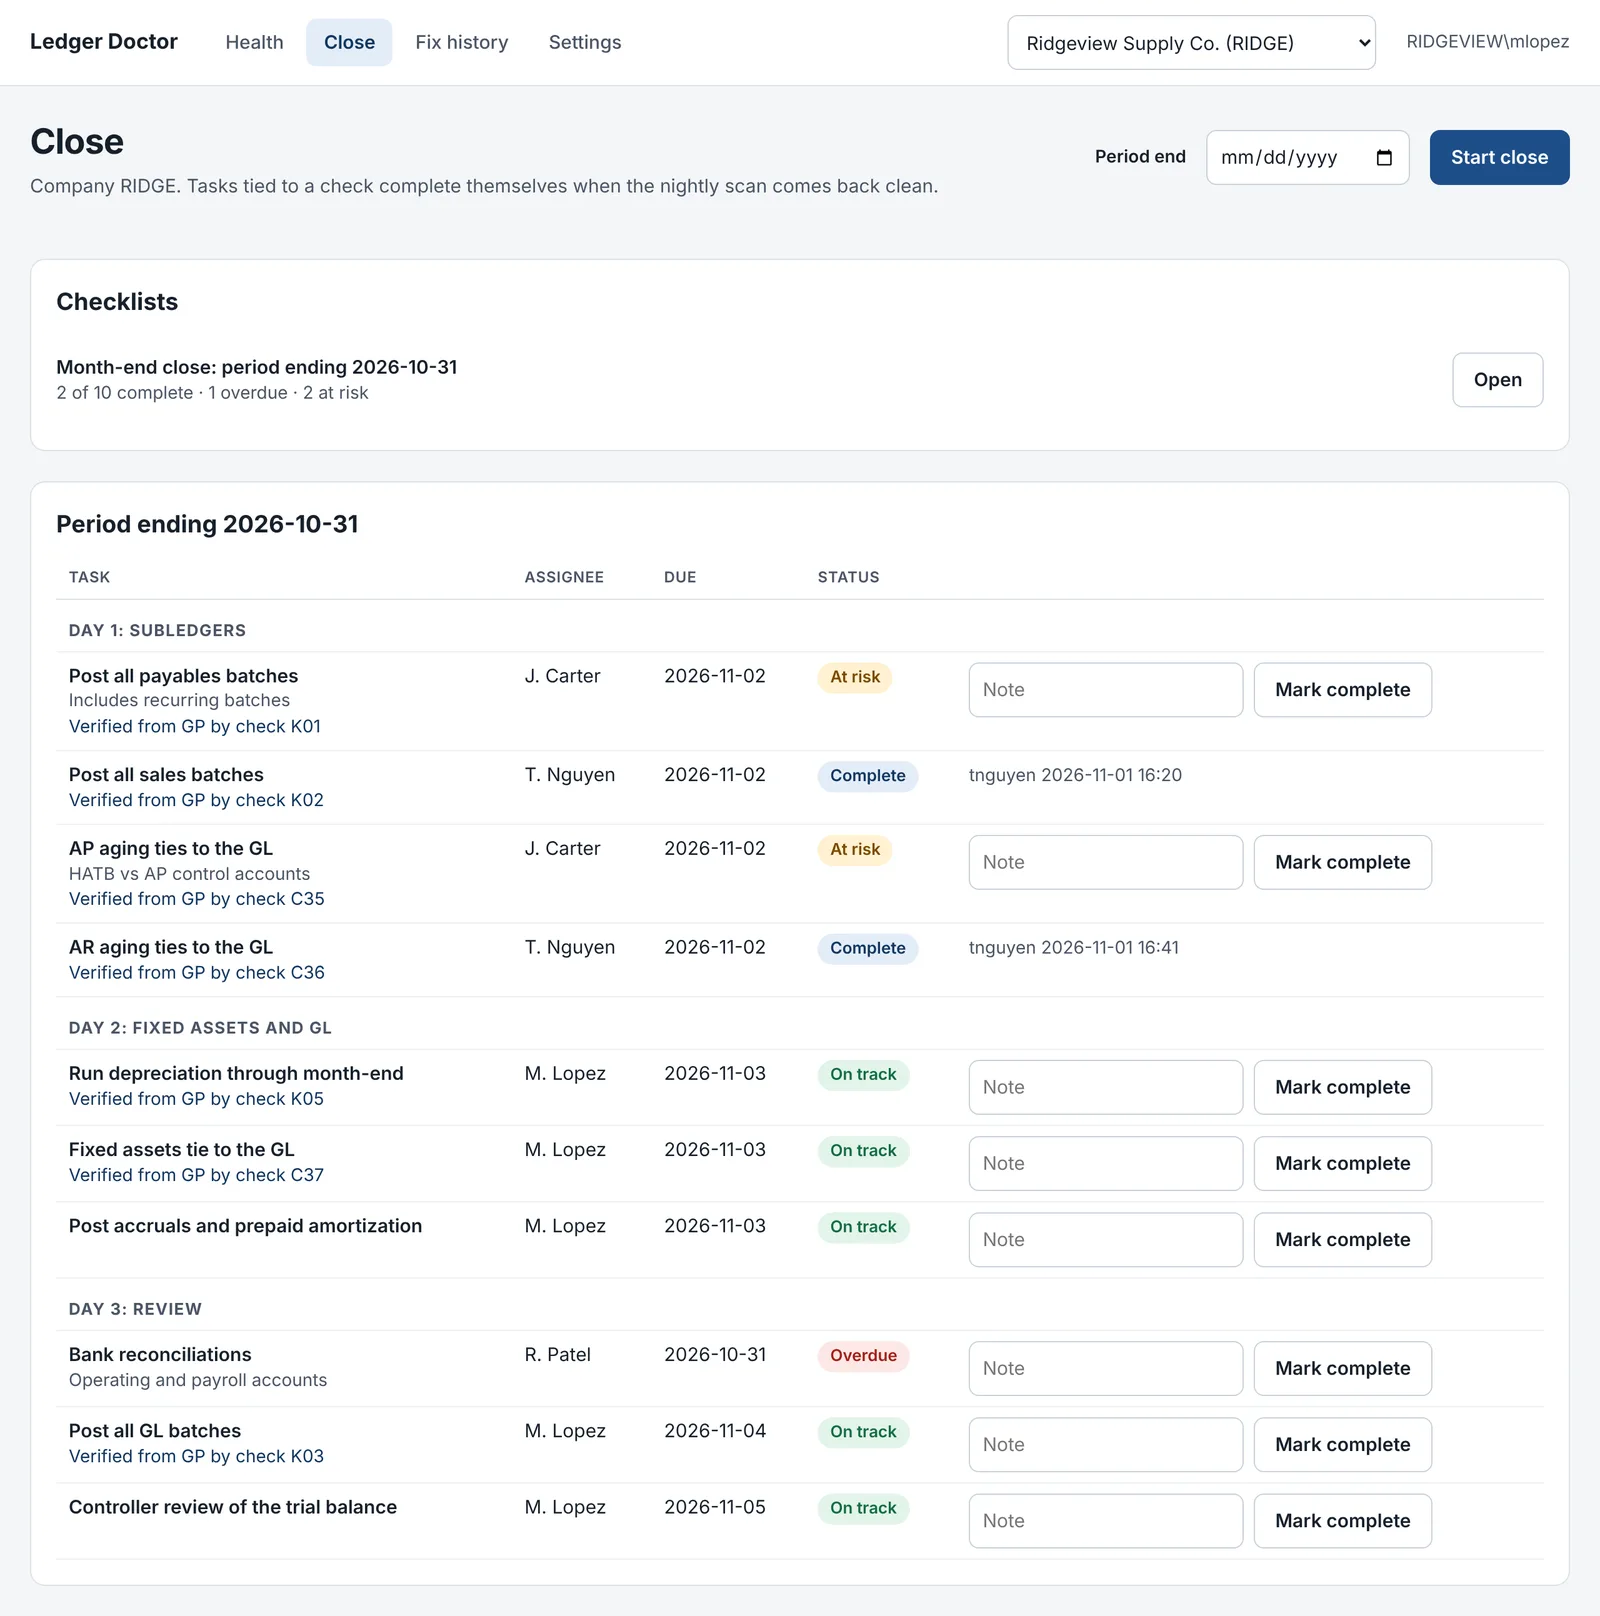Click the Overdue badge on Bank reconciliations
Viewport: 1600px width, 1616px height.
(x=863, y=1356)
